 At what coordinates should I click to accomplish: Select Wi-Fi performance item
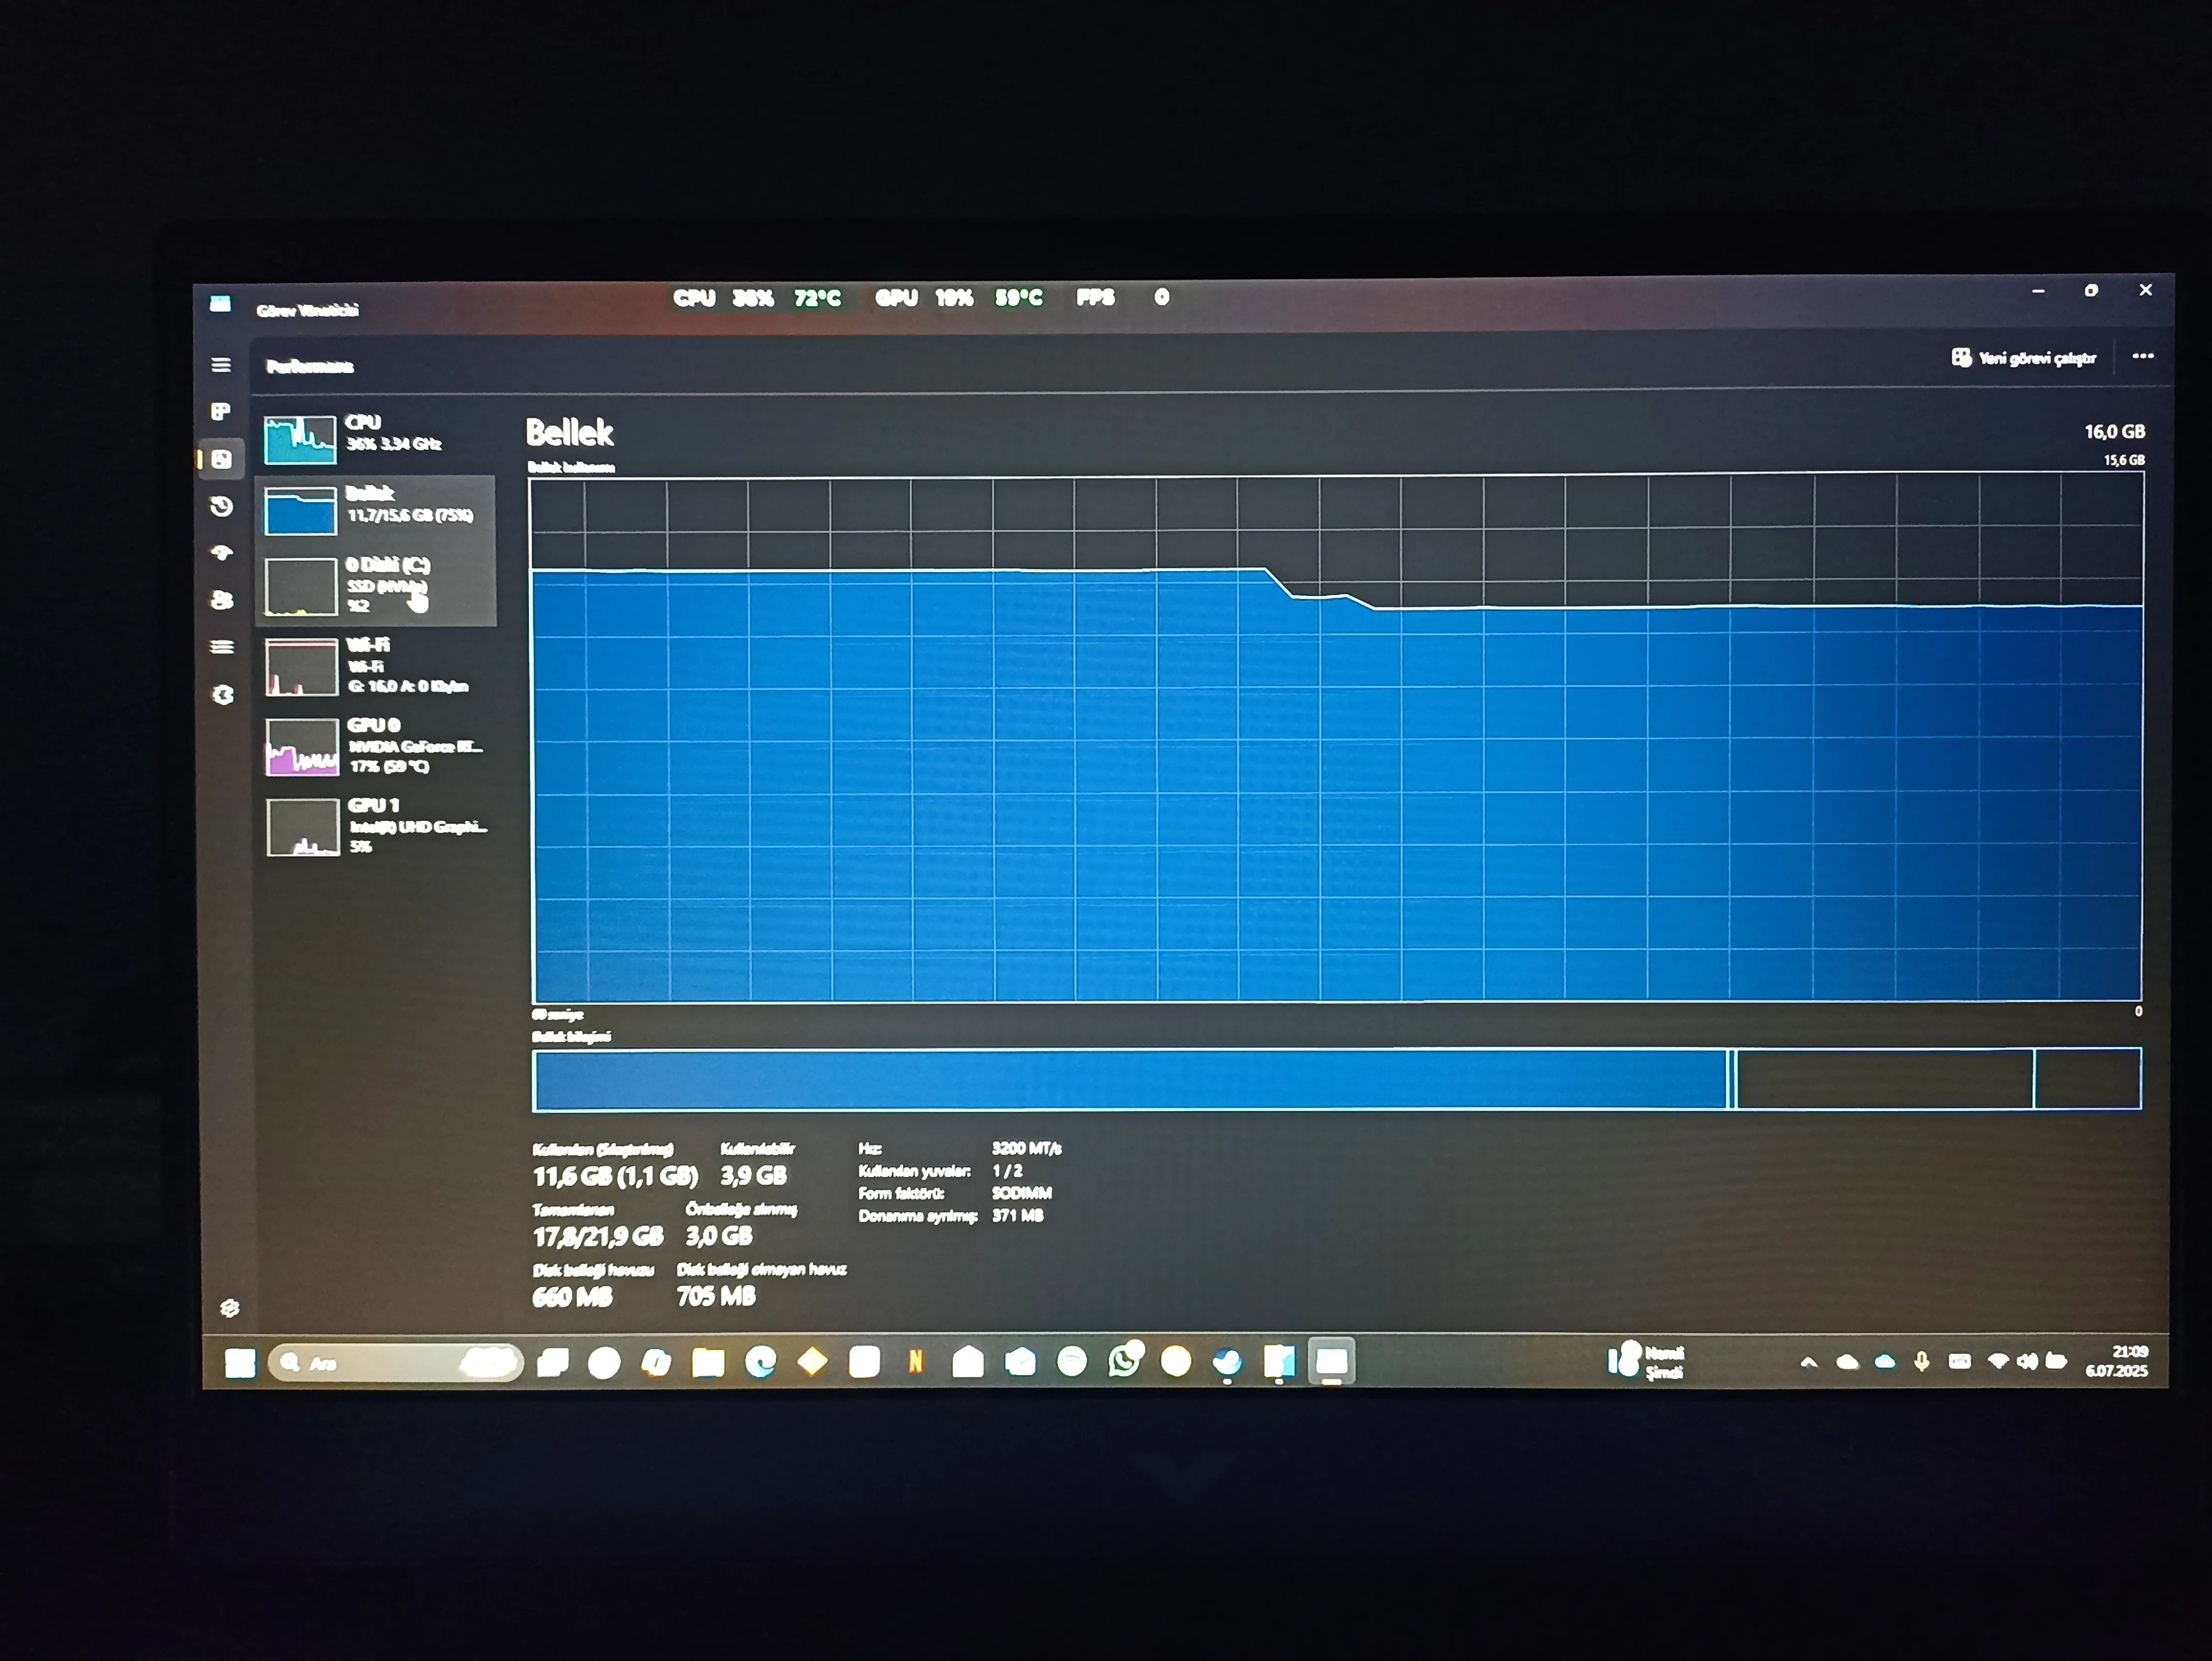pyautogui.click(x=375, y=666)
